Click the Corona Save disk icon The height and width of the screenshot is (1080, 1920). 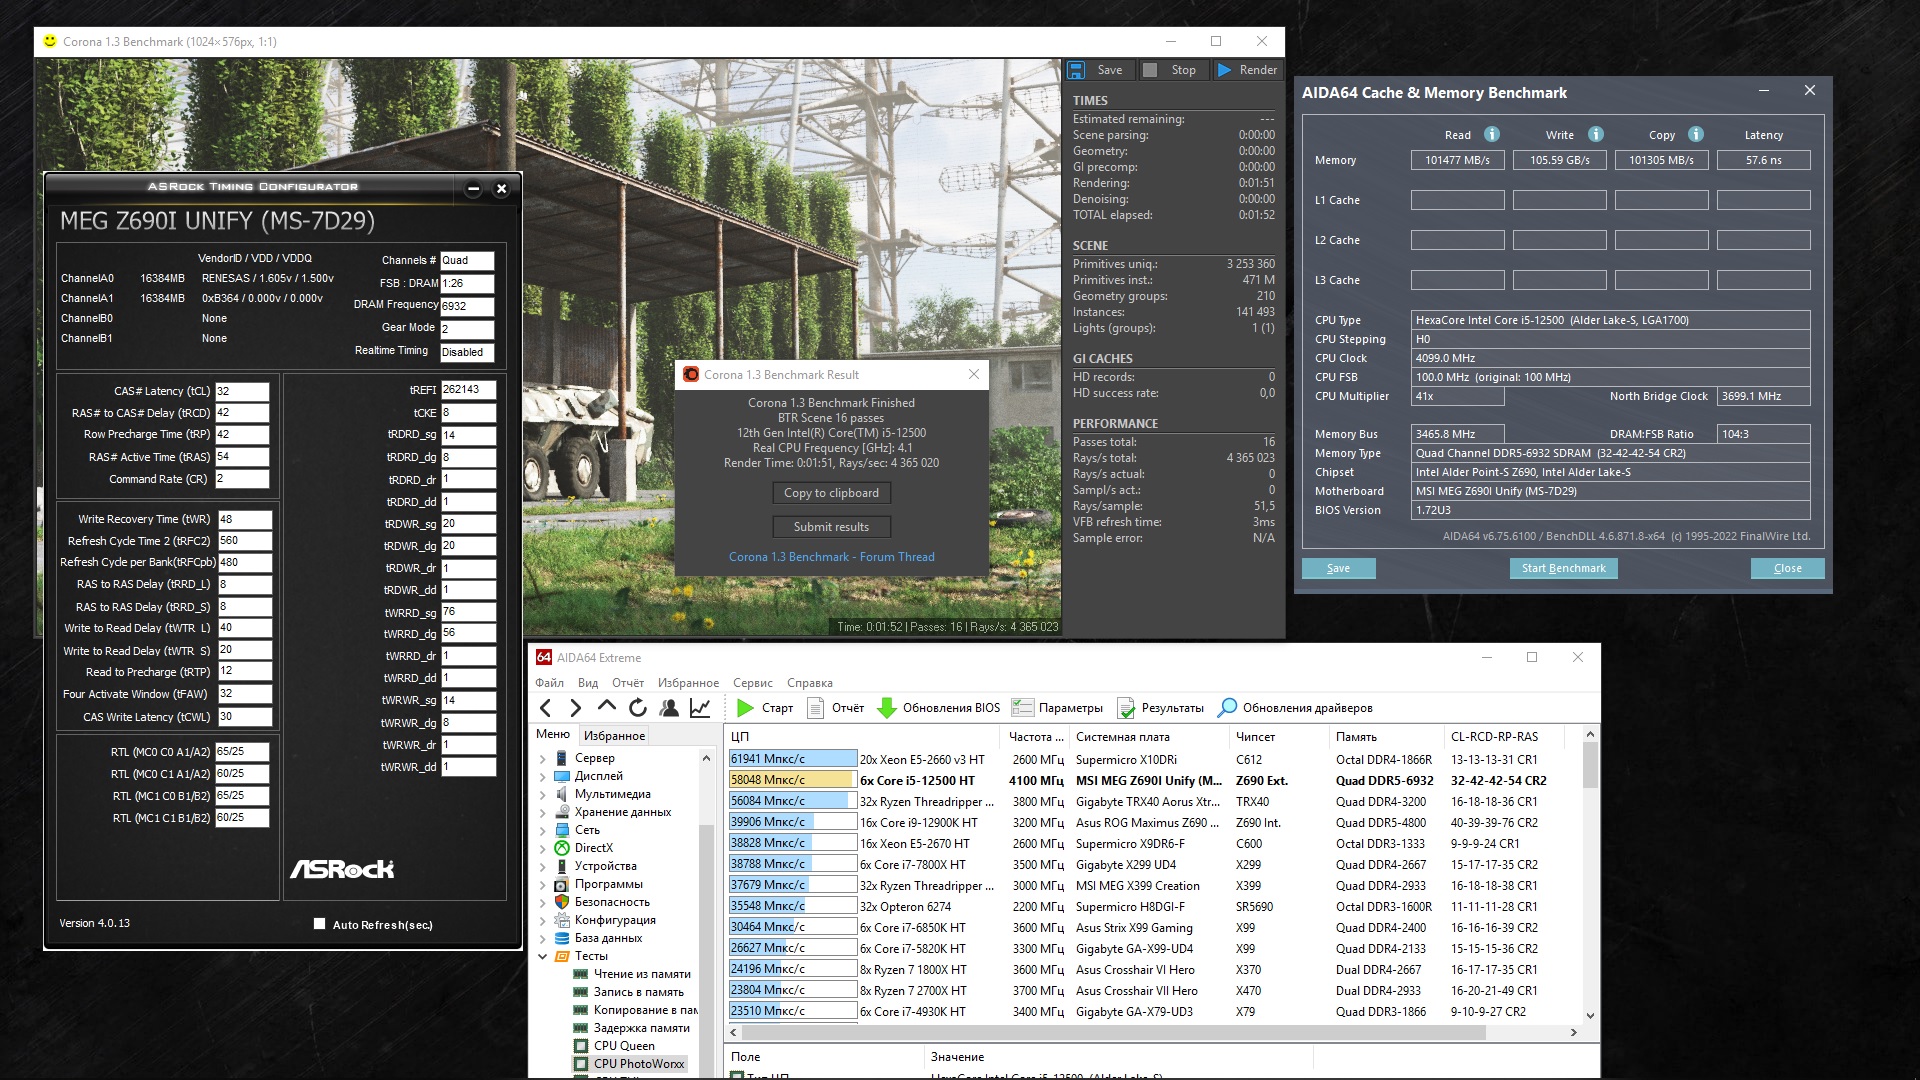click(x=1076, y=70)
